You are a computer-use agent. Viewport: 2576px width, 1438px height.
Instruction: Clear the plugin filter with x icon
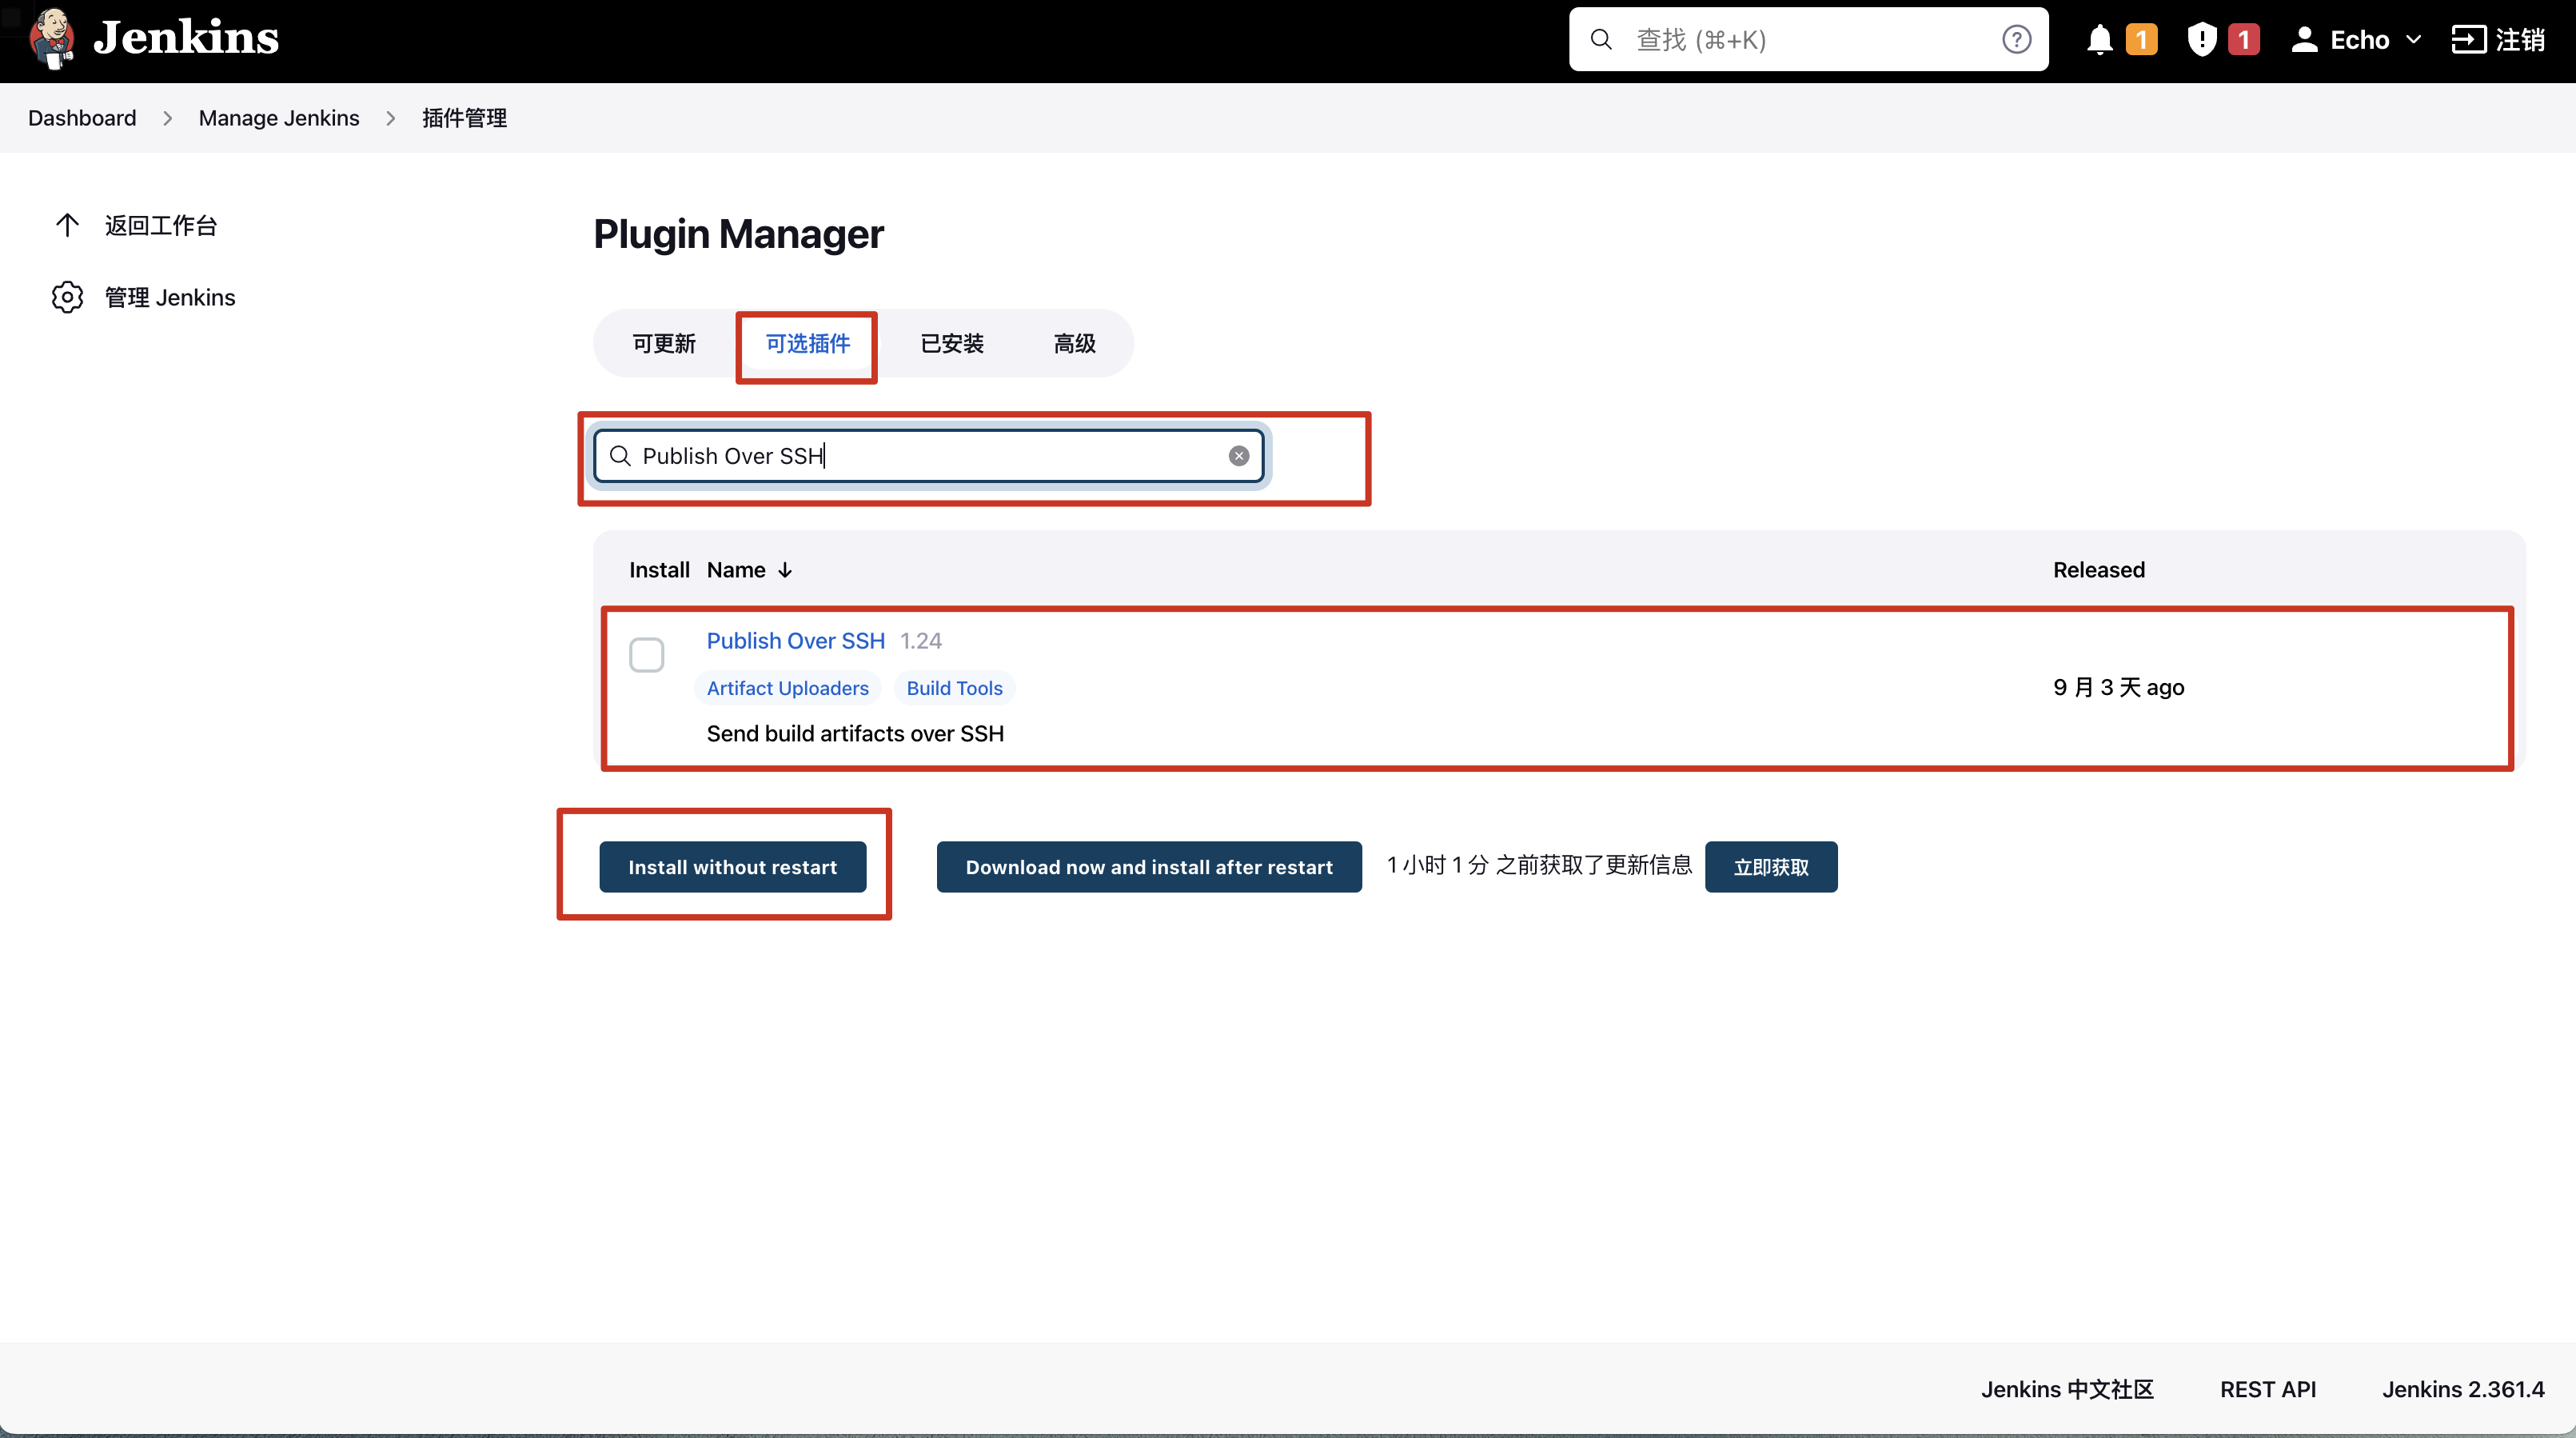[1239, 456]
